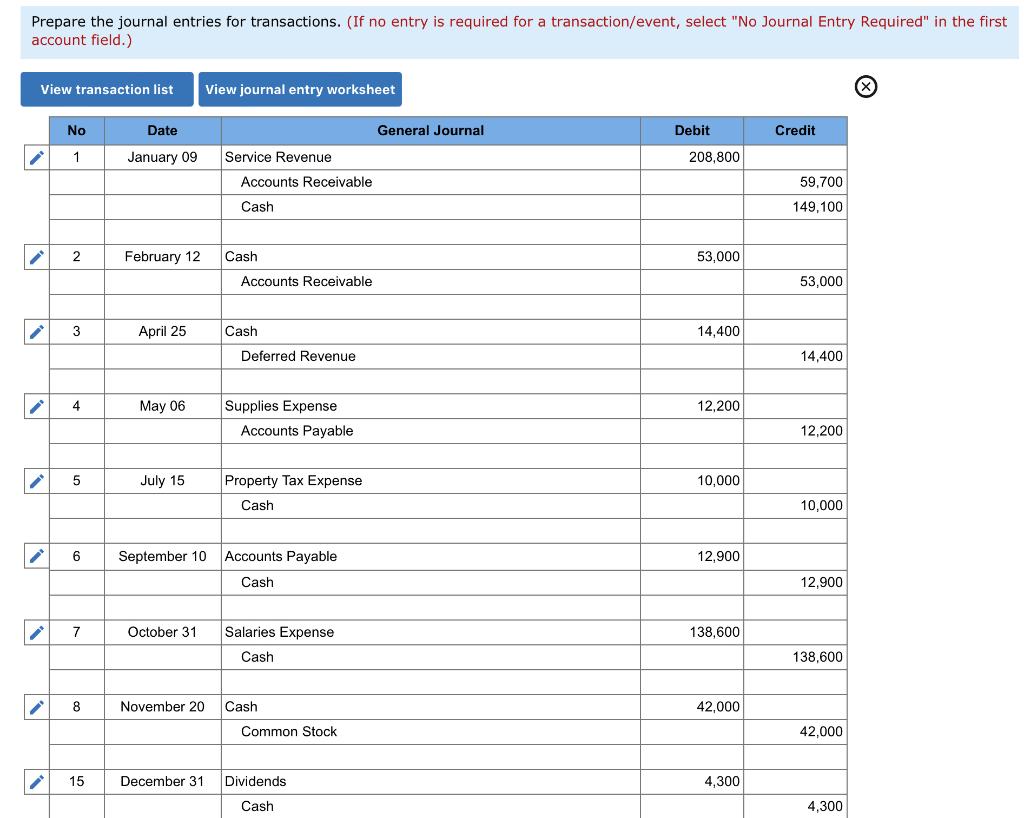The image size is (1024, 818).
Task: Click the January 09 date cell
Action: click(163, 157)
